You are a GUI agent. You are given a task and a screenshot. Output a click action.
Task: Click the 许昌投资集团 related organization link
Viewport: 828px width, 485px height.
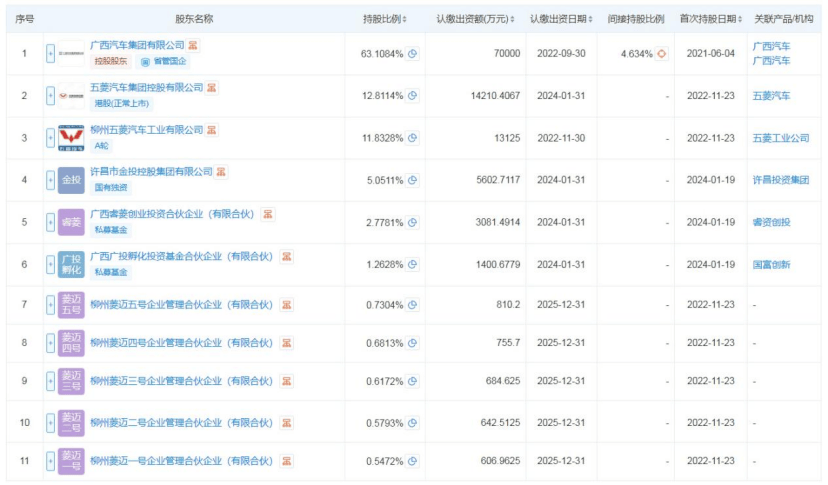pyautogui.click(x=778, y=180)
